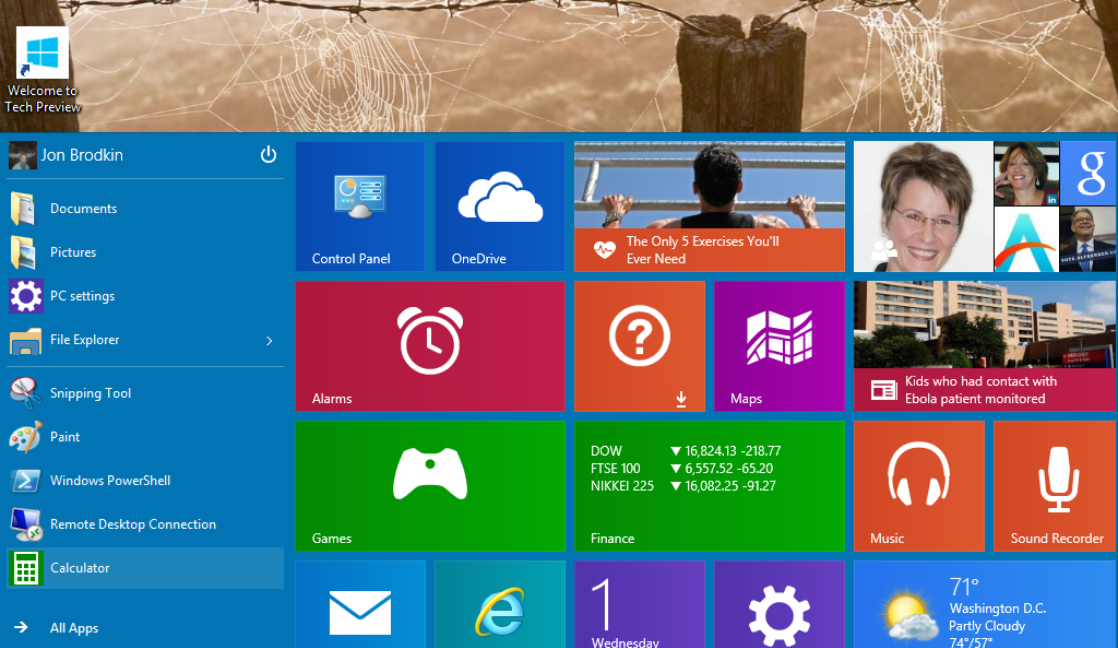Click the power button icon
The width and height of the screenshot is (1118, 648).
268,155
